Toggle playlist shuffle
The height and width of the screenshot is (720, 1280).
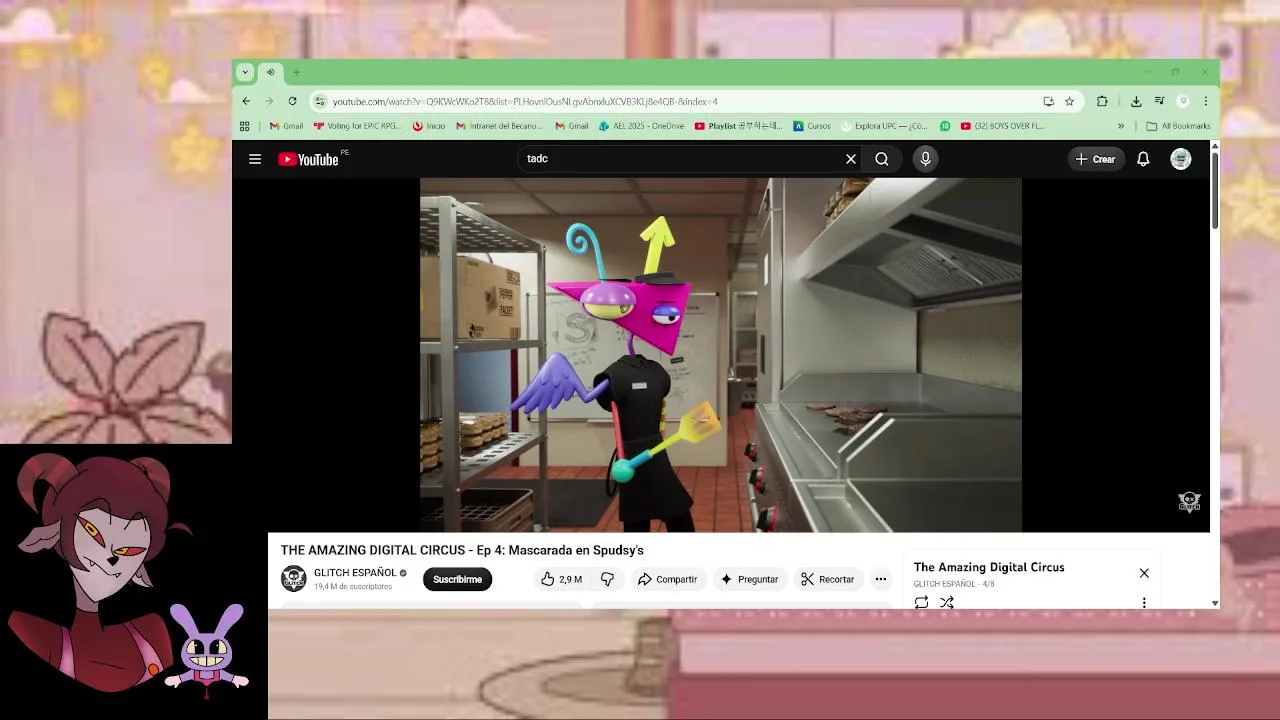pyautogui.click(x=946, y=602)
